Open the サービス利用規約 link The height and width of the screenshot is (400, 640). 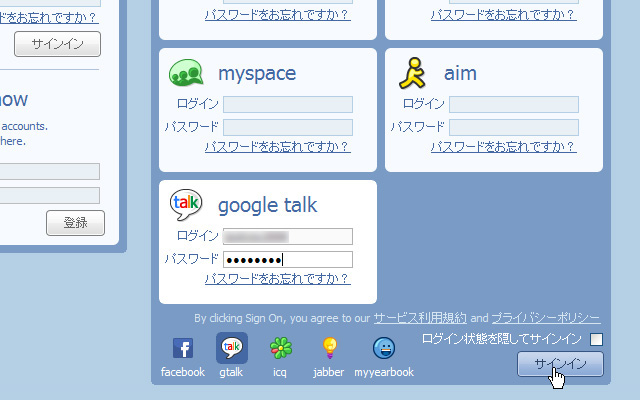coord(420,318)
